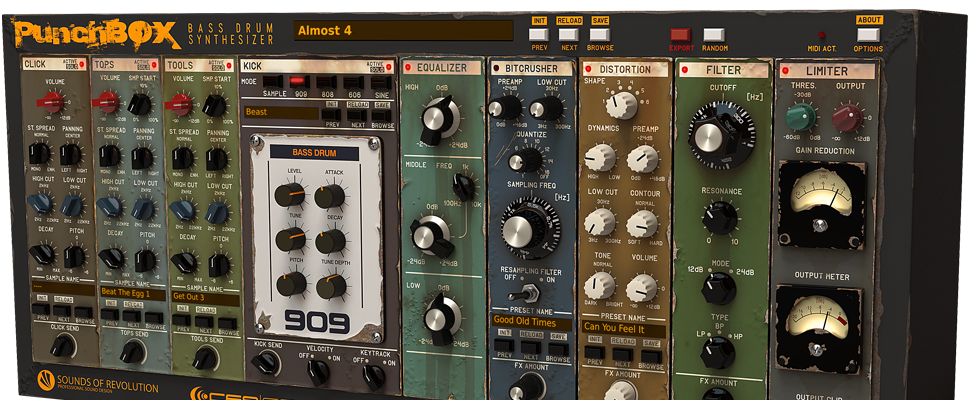Click the Bass Drum TUNE DEPTH knob
The height and width of the screenshot is (400, 971).
point(331,287)
